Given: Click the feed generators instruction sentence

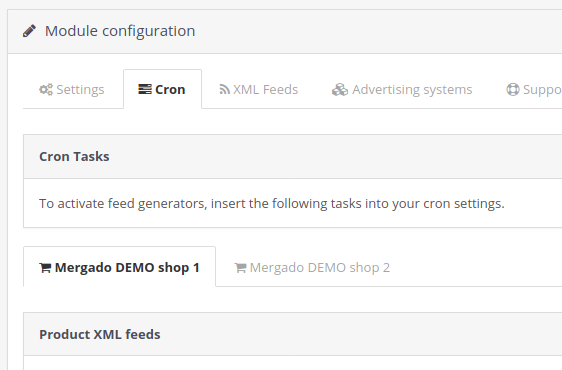Looking at the screenshot, I should 271,204.
